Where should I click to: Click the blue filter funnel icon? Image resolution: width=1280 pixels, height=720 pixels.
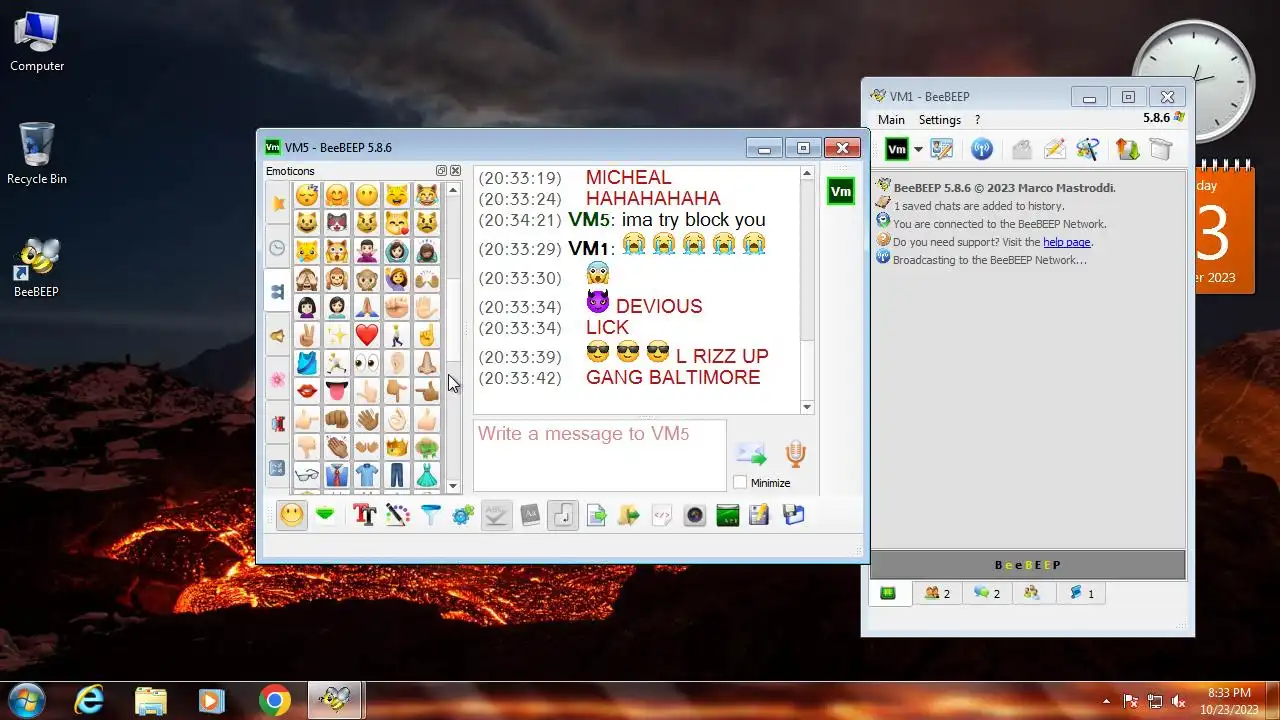click(x=431, y=515)
